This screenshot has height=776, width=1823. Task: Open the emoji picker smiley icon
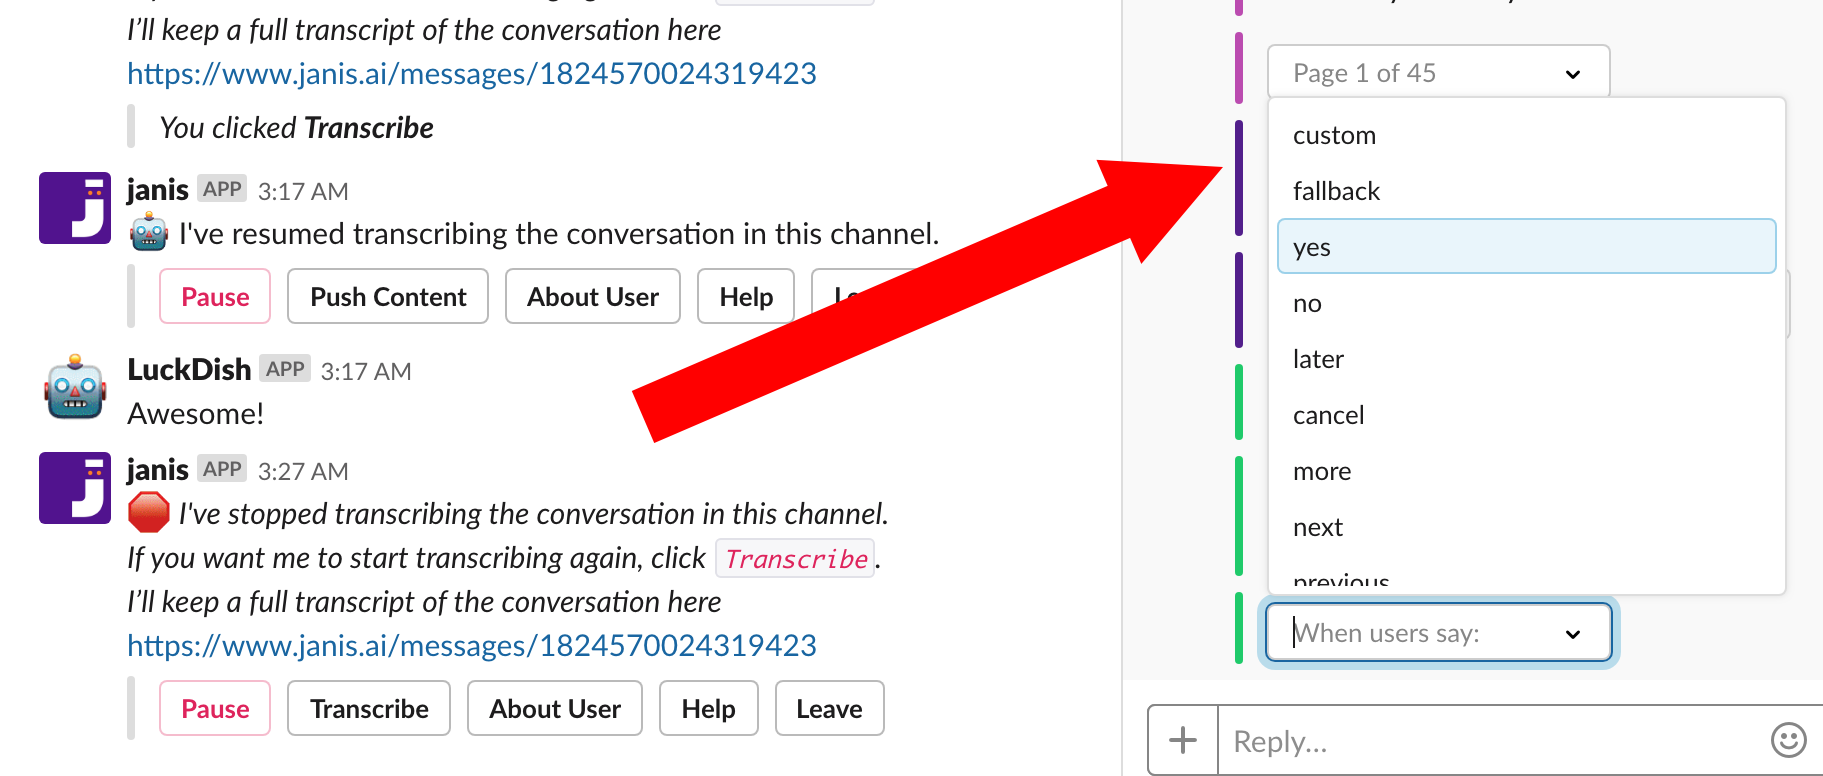point(1788,740)
